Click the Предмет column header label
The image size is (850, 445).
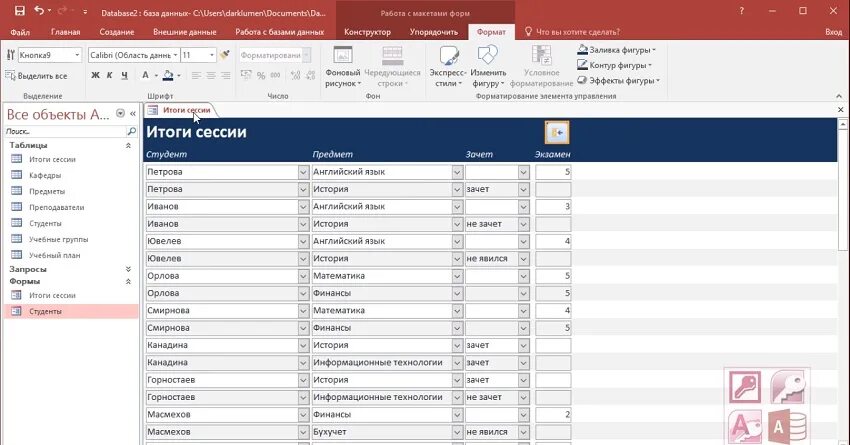pyautogui.click(x=332, y=154)
